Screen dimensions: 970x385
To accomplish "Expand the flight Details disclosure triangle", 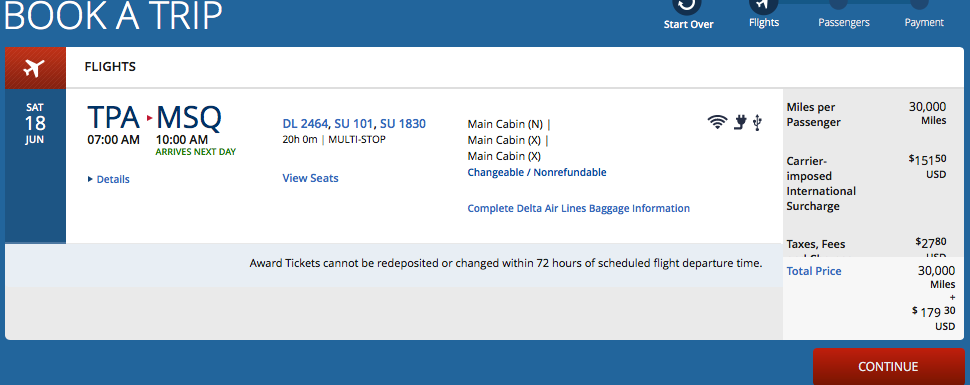I will 91,180.
